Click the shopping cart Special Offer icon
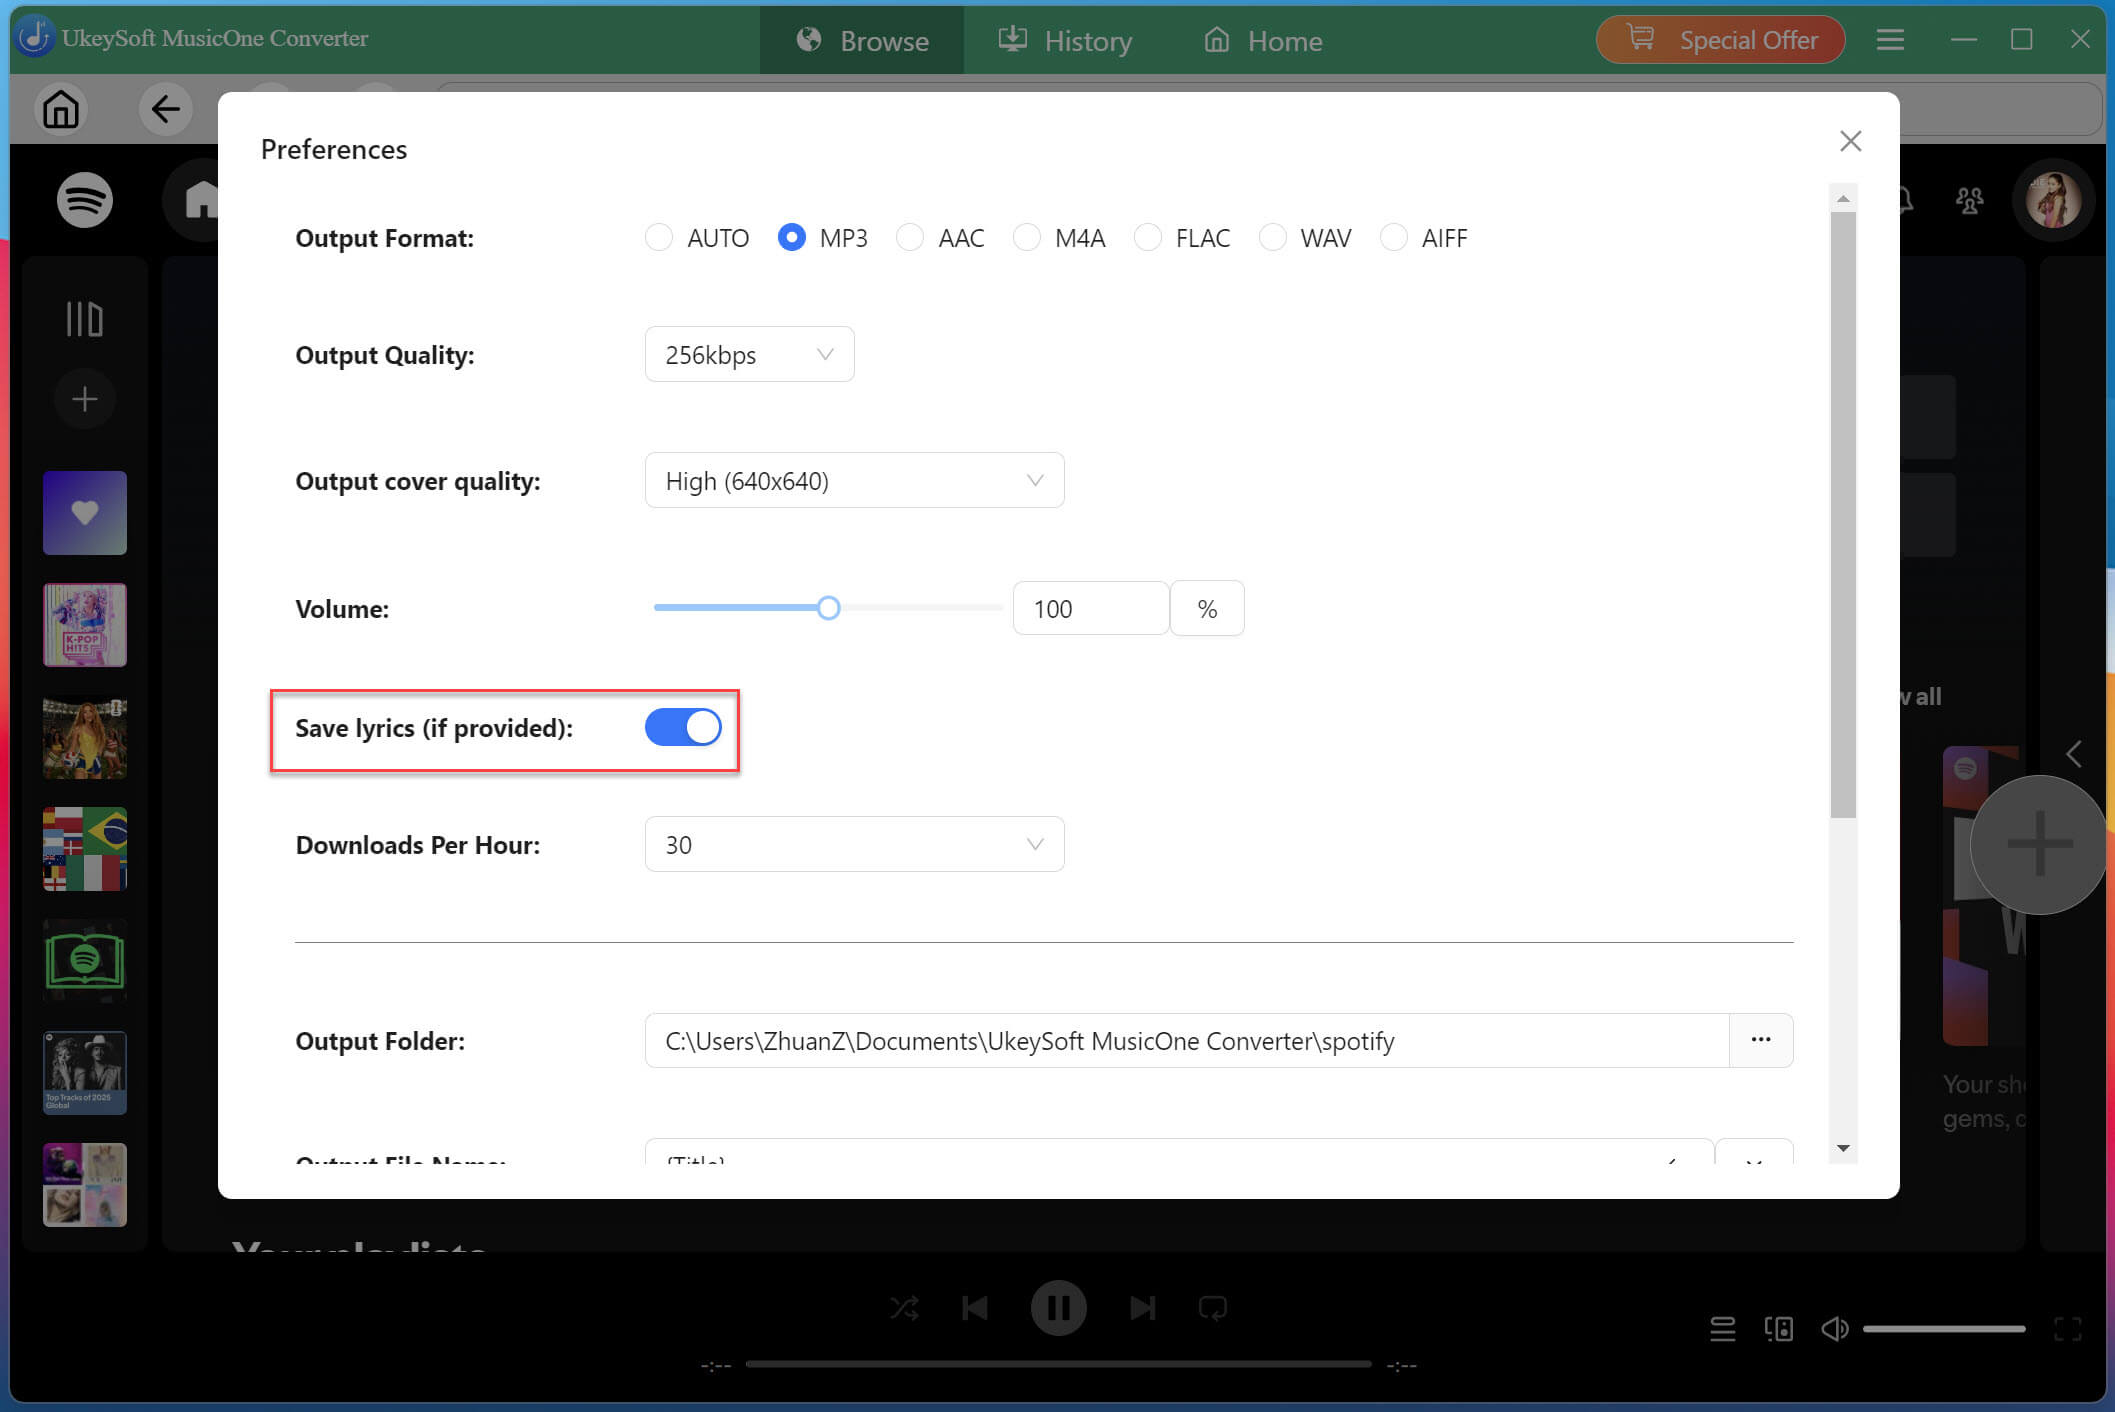 coord(1640,38)
